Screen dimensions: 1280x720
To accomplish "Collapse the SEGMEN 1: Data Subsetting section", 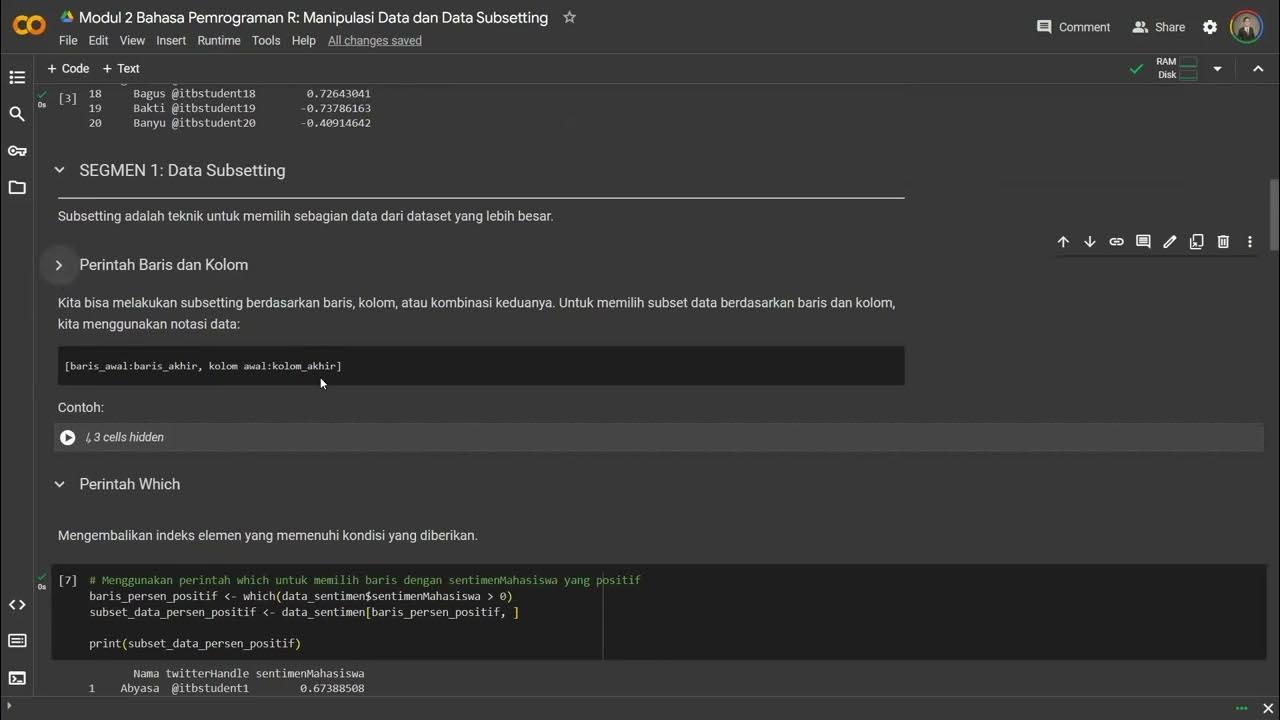I will coord(59,170).
